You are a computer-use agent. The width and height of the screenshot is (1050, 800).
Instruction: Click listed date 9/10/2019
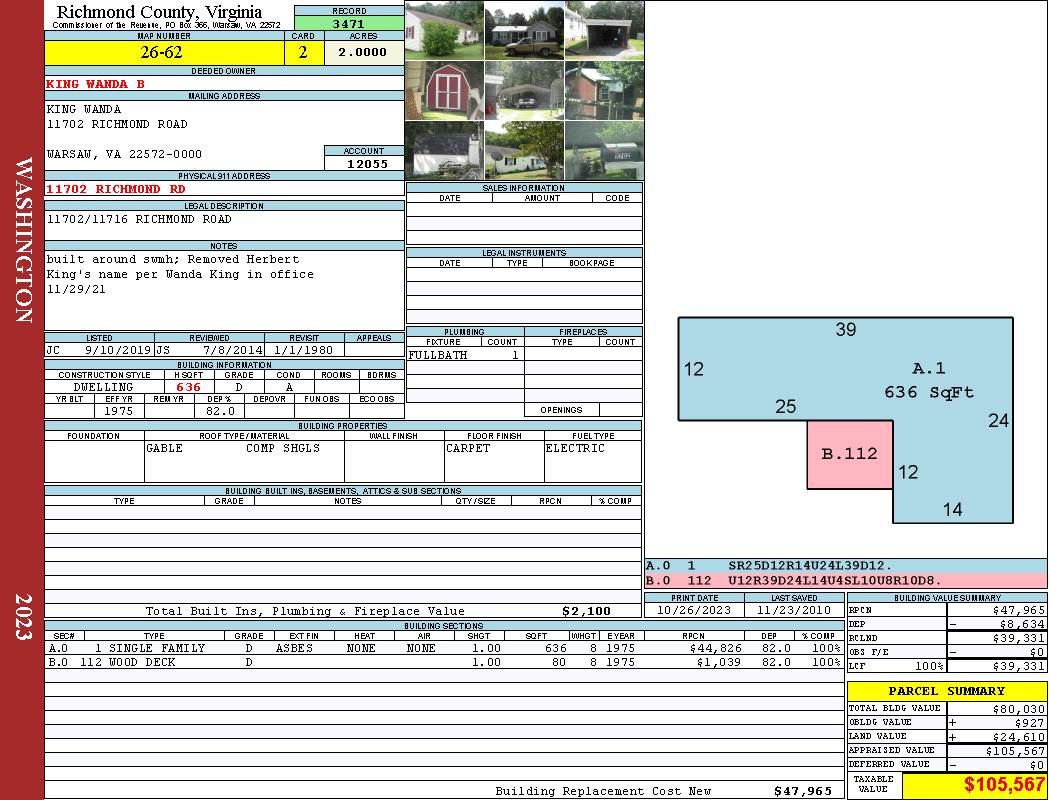118,349
